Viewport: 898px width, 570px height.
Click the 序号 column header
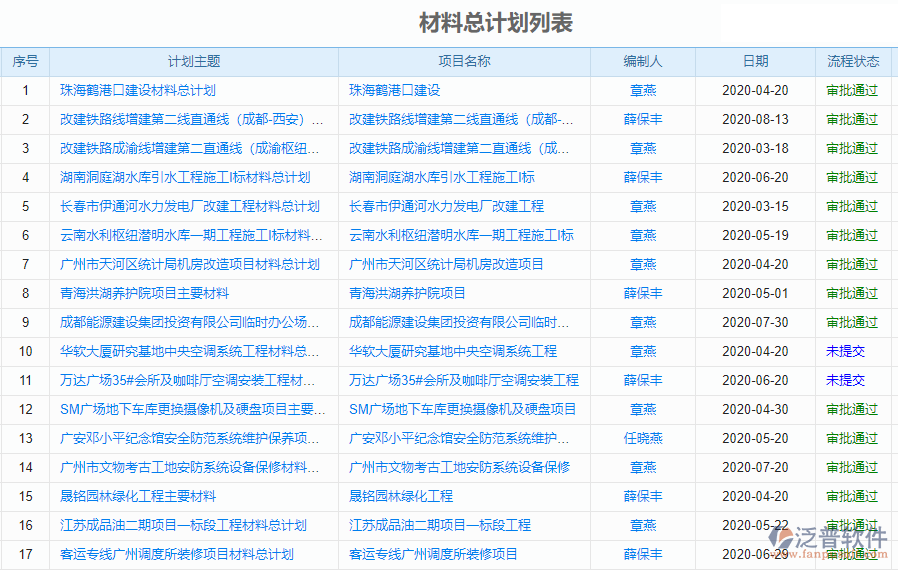click(x=25, y=61)
